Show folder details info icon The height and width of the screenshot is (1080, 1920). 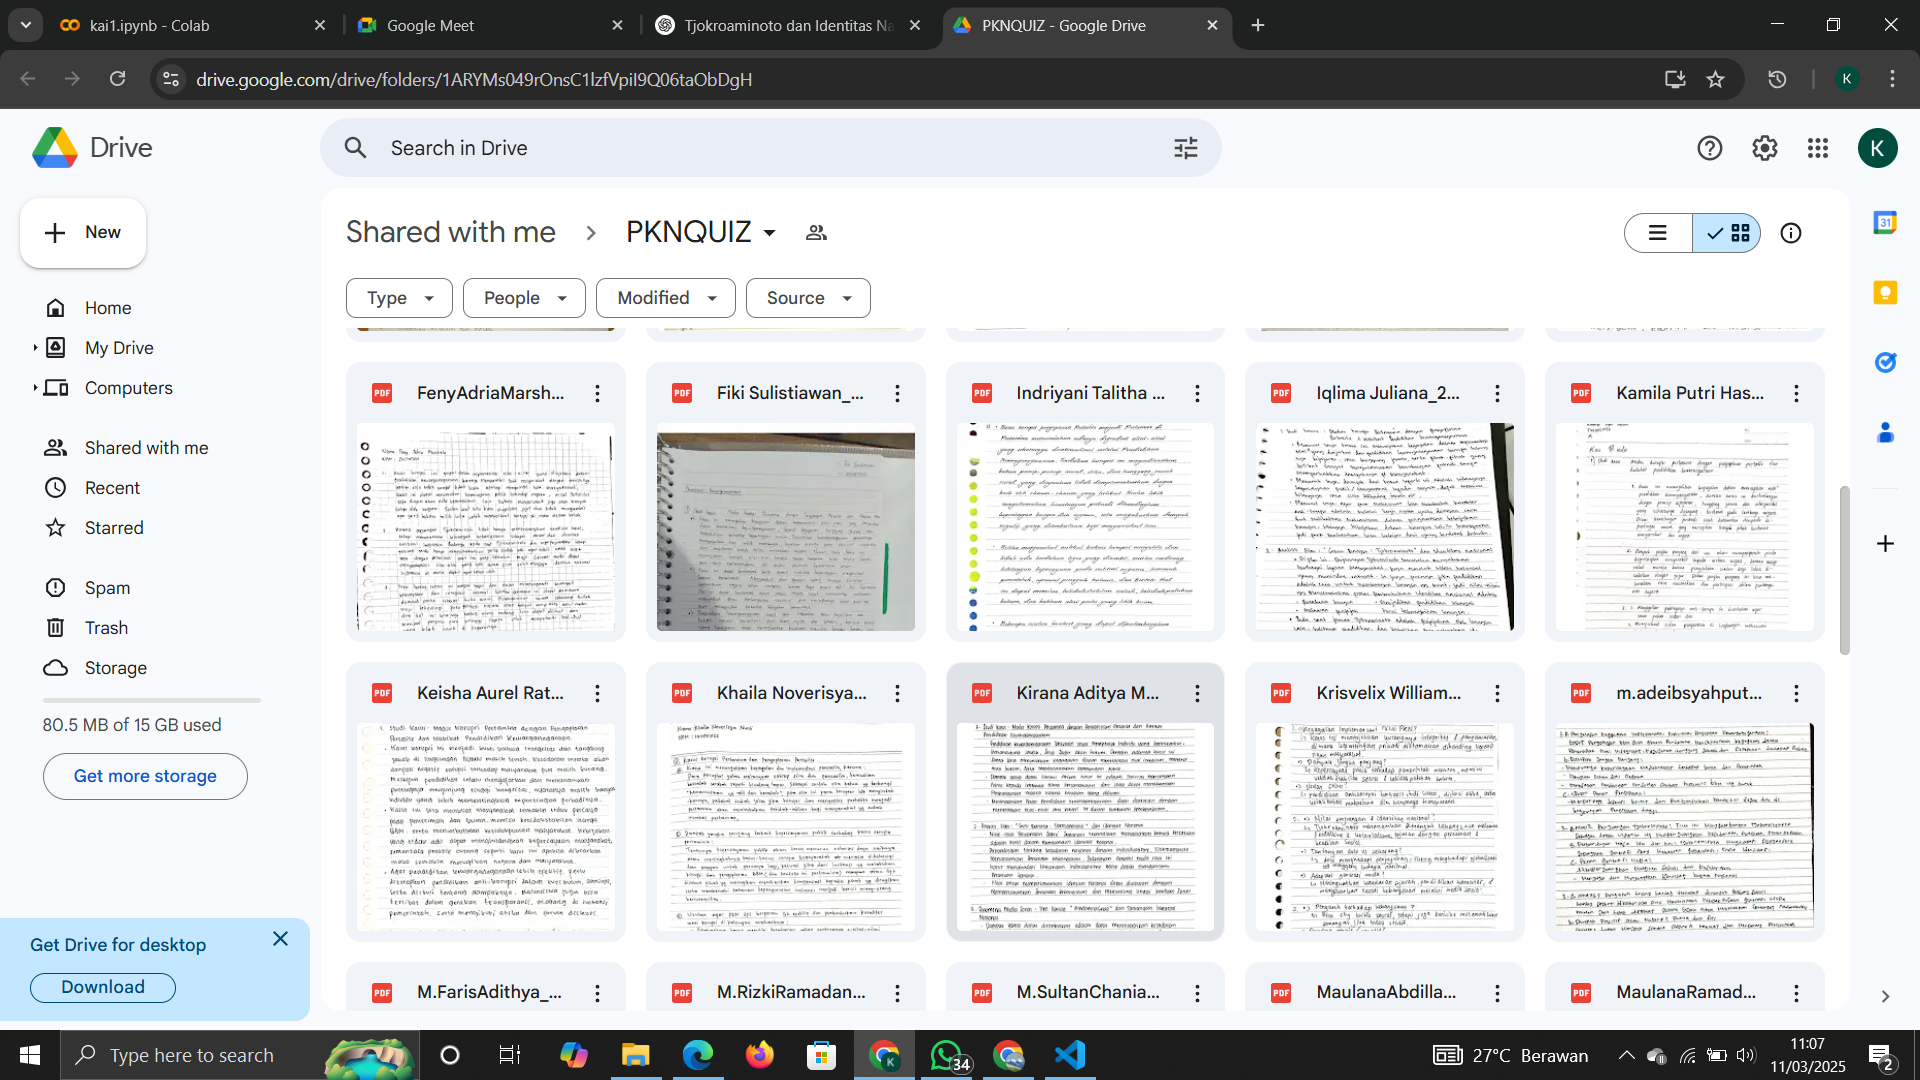click(x=1790, y=233)
